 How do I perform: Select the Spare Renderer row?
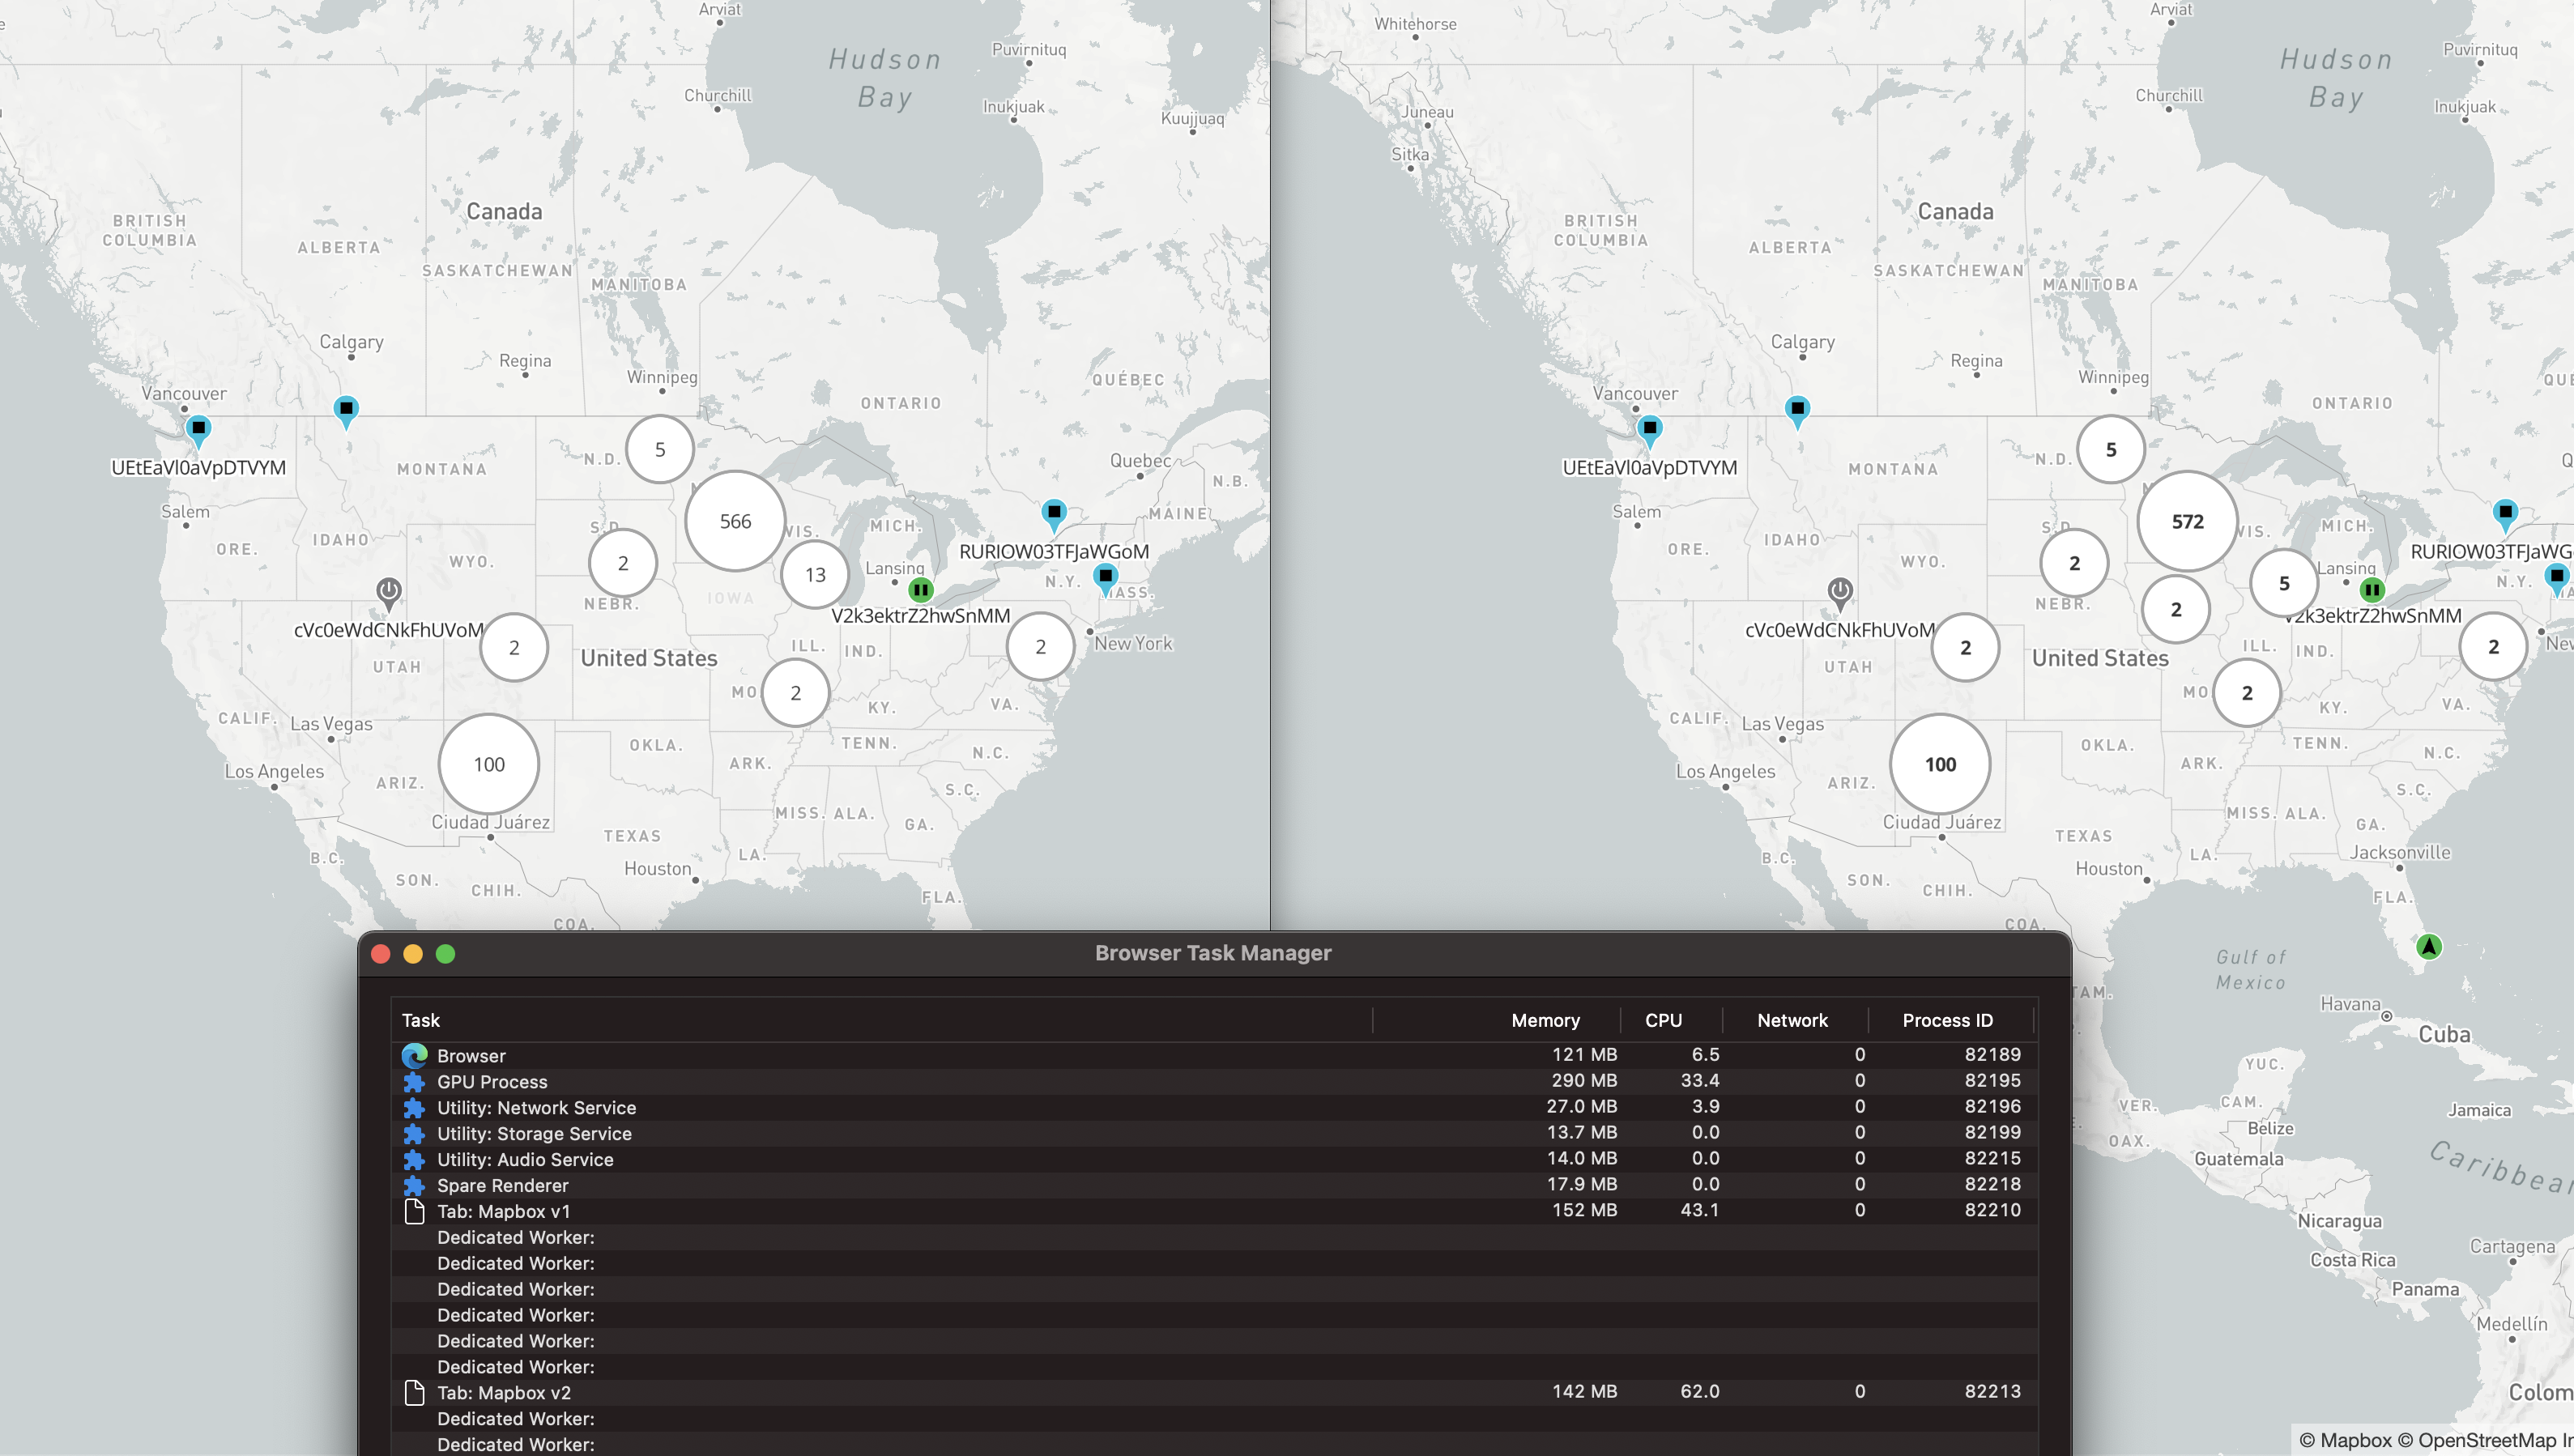pyautogui.click(x=1214, y=1185)
